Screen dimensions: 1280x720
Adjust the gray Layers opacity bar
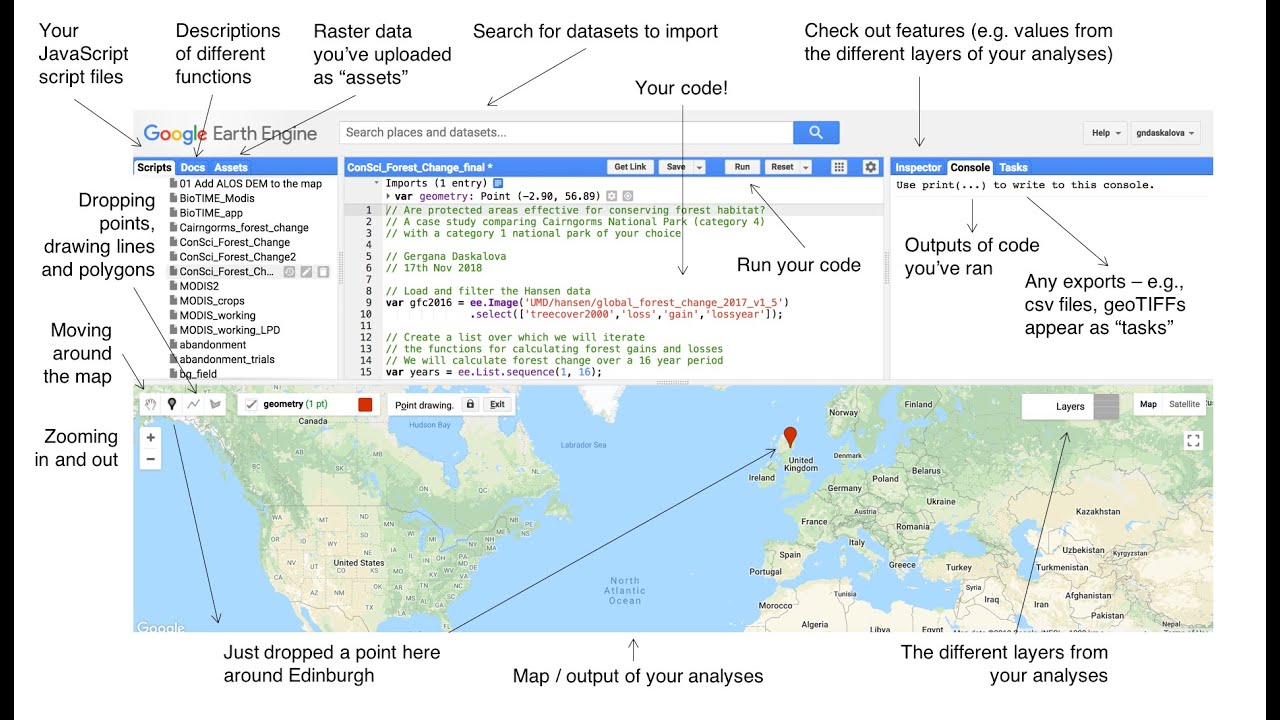(1106, 406)
